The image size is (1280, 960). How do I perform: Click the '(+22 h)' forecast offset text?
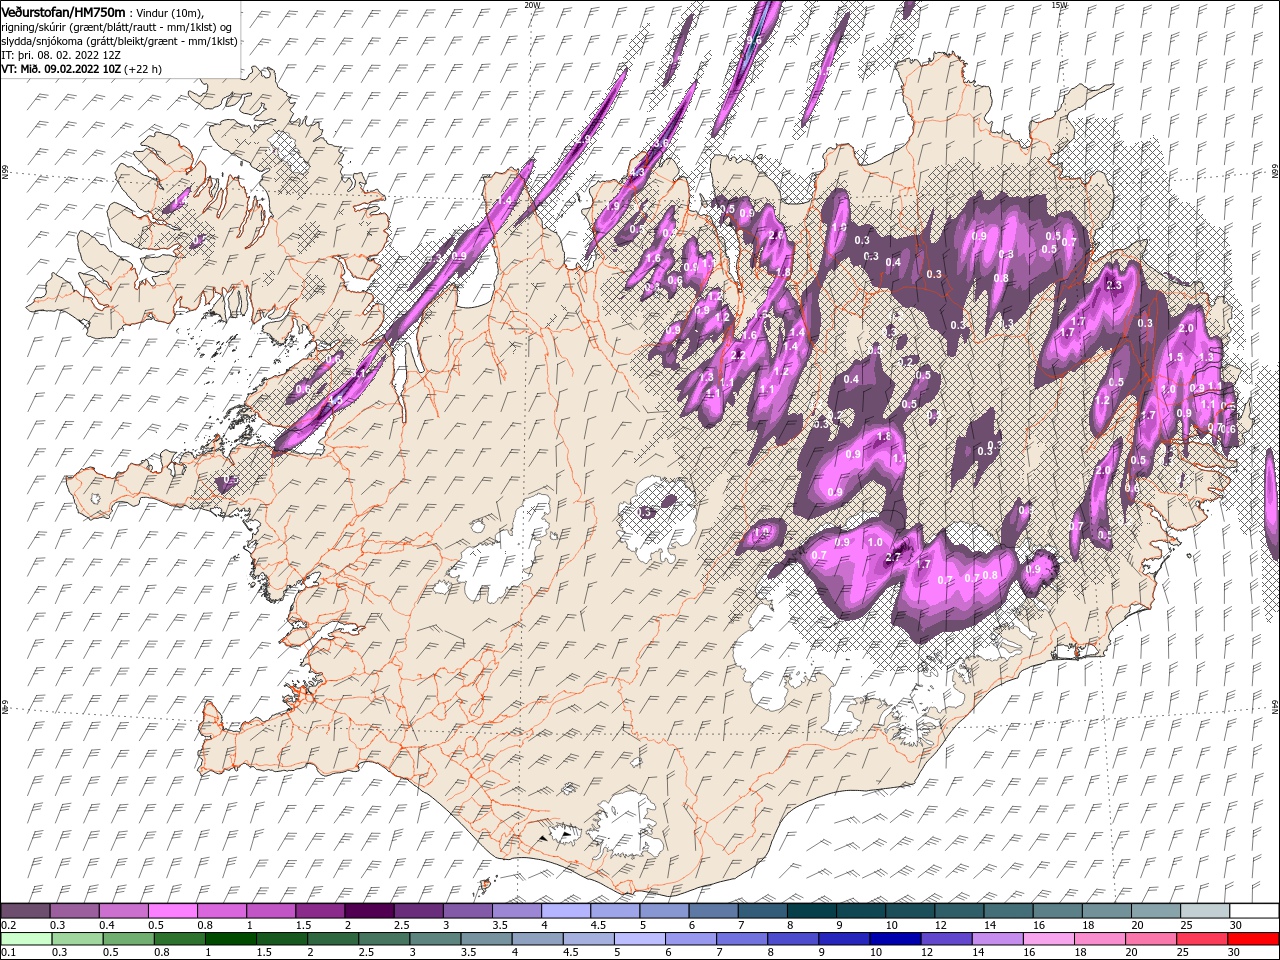click(143, 69)
